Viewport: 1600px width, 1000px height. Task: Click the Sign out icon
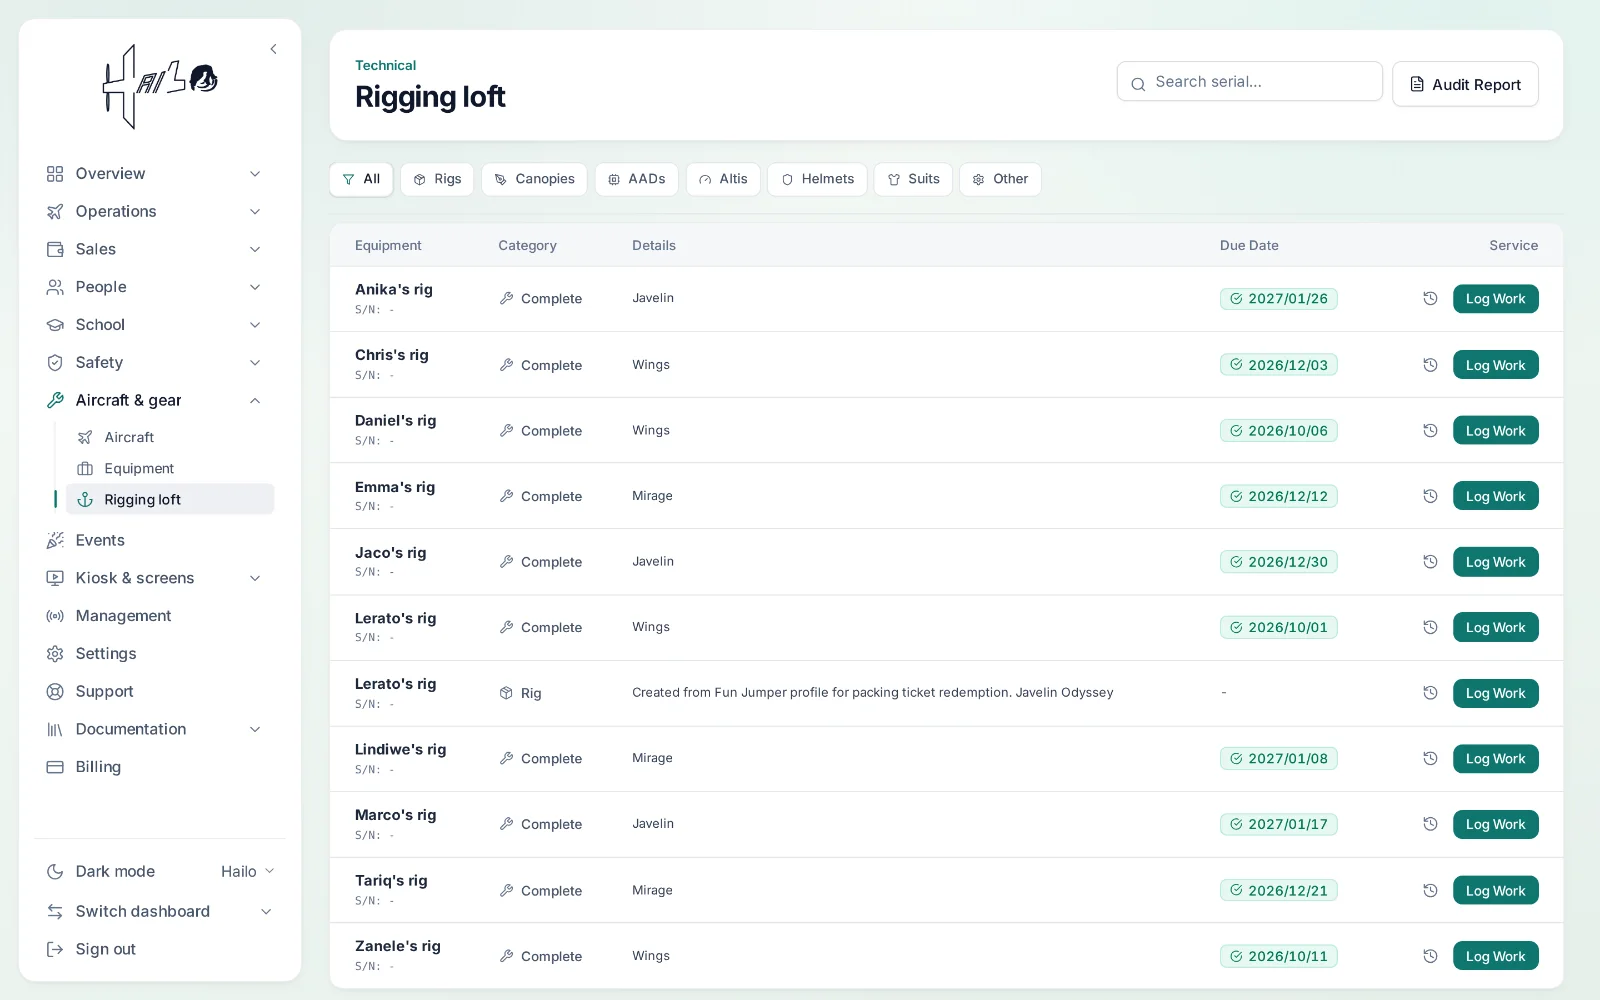pyautogui.click(x=55, y=949)
